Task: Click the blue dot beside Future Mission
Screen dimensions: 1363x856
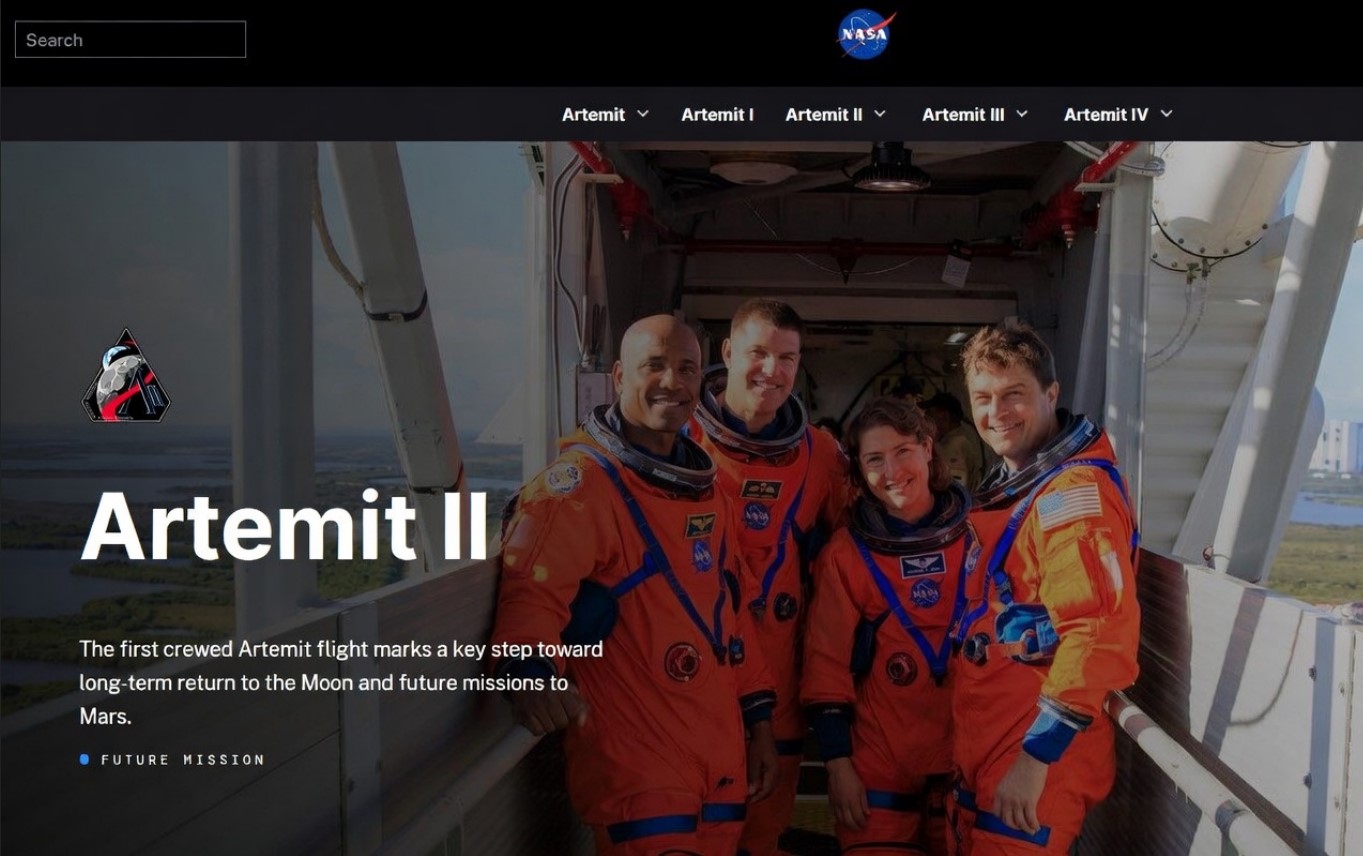Action: click(x=85, y=760)
